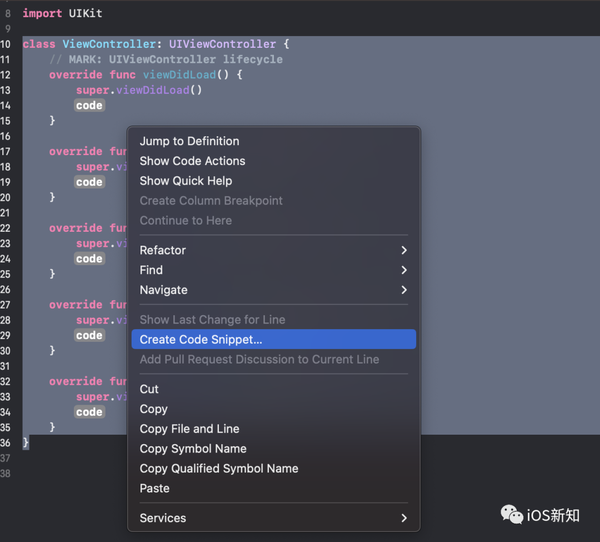Click line number 10 in gutter
Viewport: 600px width, 542px height.
coord(7,45)
